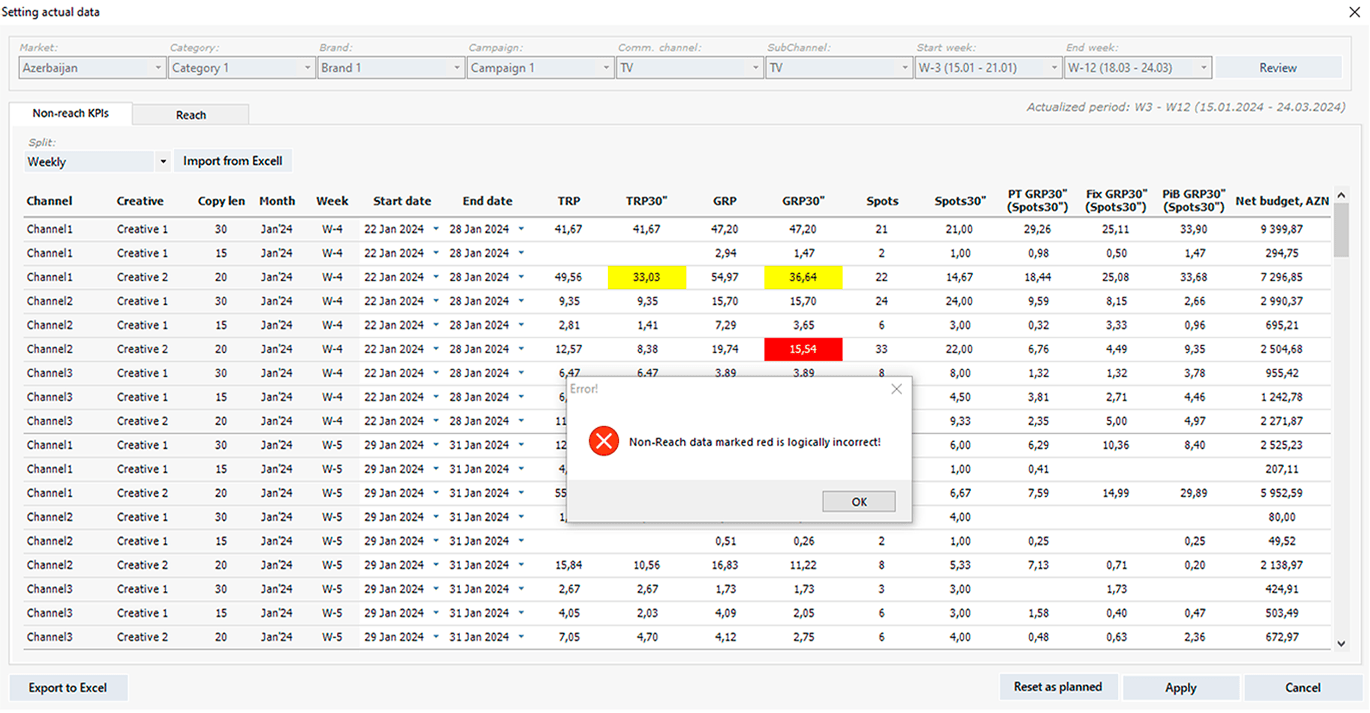
Task: Click Reset as planned button
Action: (1058, 687)
